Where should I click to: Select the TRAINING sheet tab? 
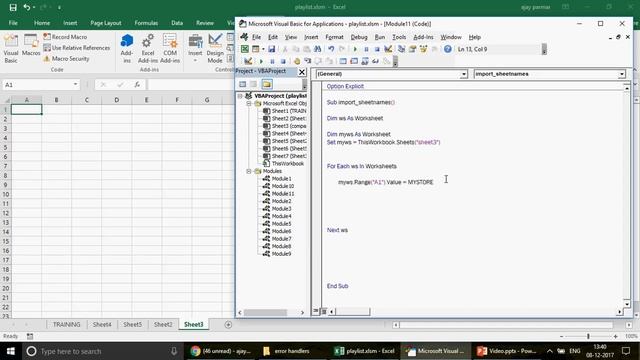(x=67, y=324)
